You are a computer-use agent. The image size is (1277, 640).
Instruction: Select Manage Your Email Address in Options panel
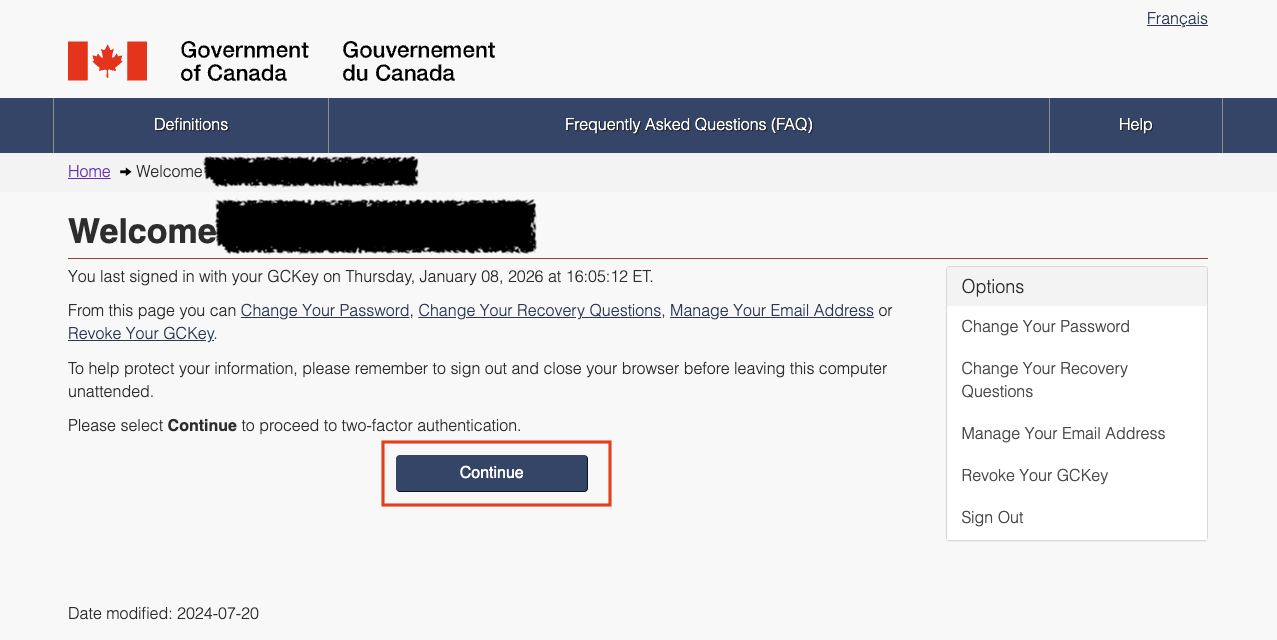click(x=1063, y=434)
